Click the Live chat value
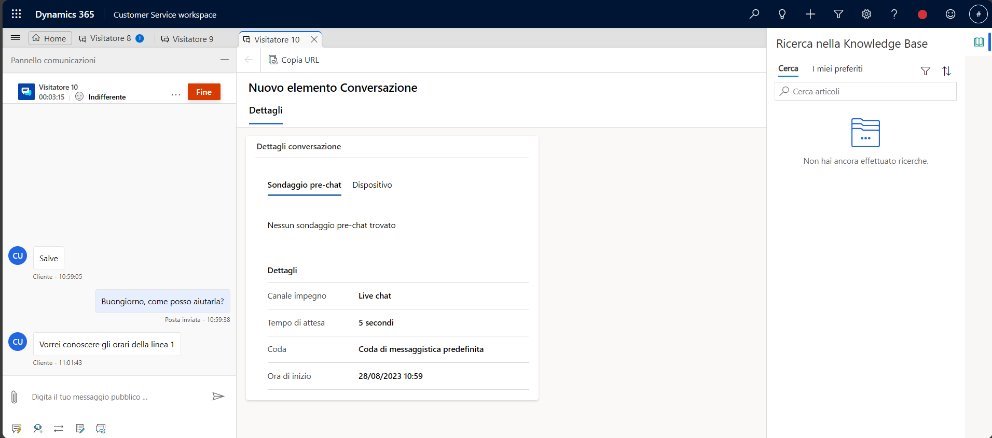 click(x=375, y=296)
